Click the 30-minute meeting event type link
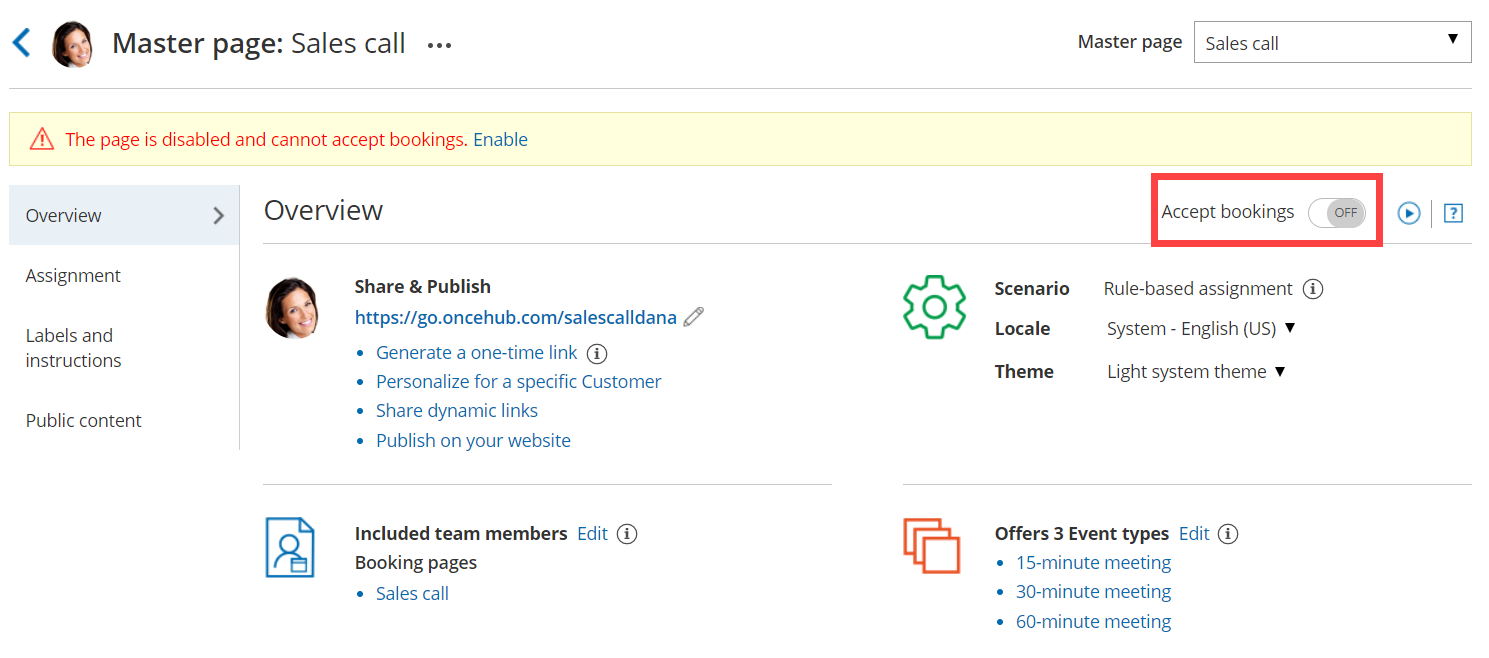1489x658 pixels. coord(1093,592)
